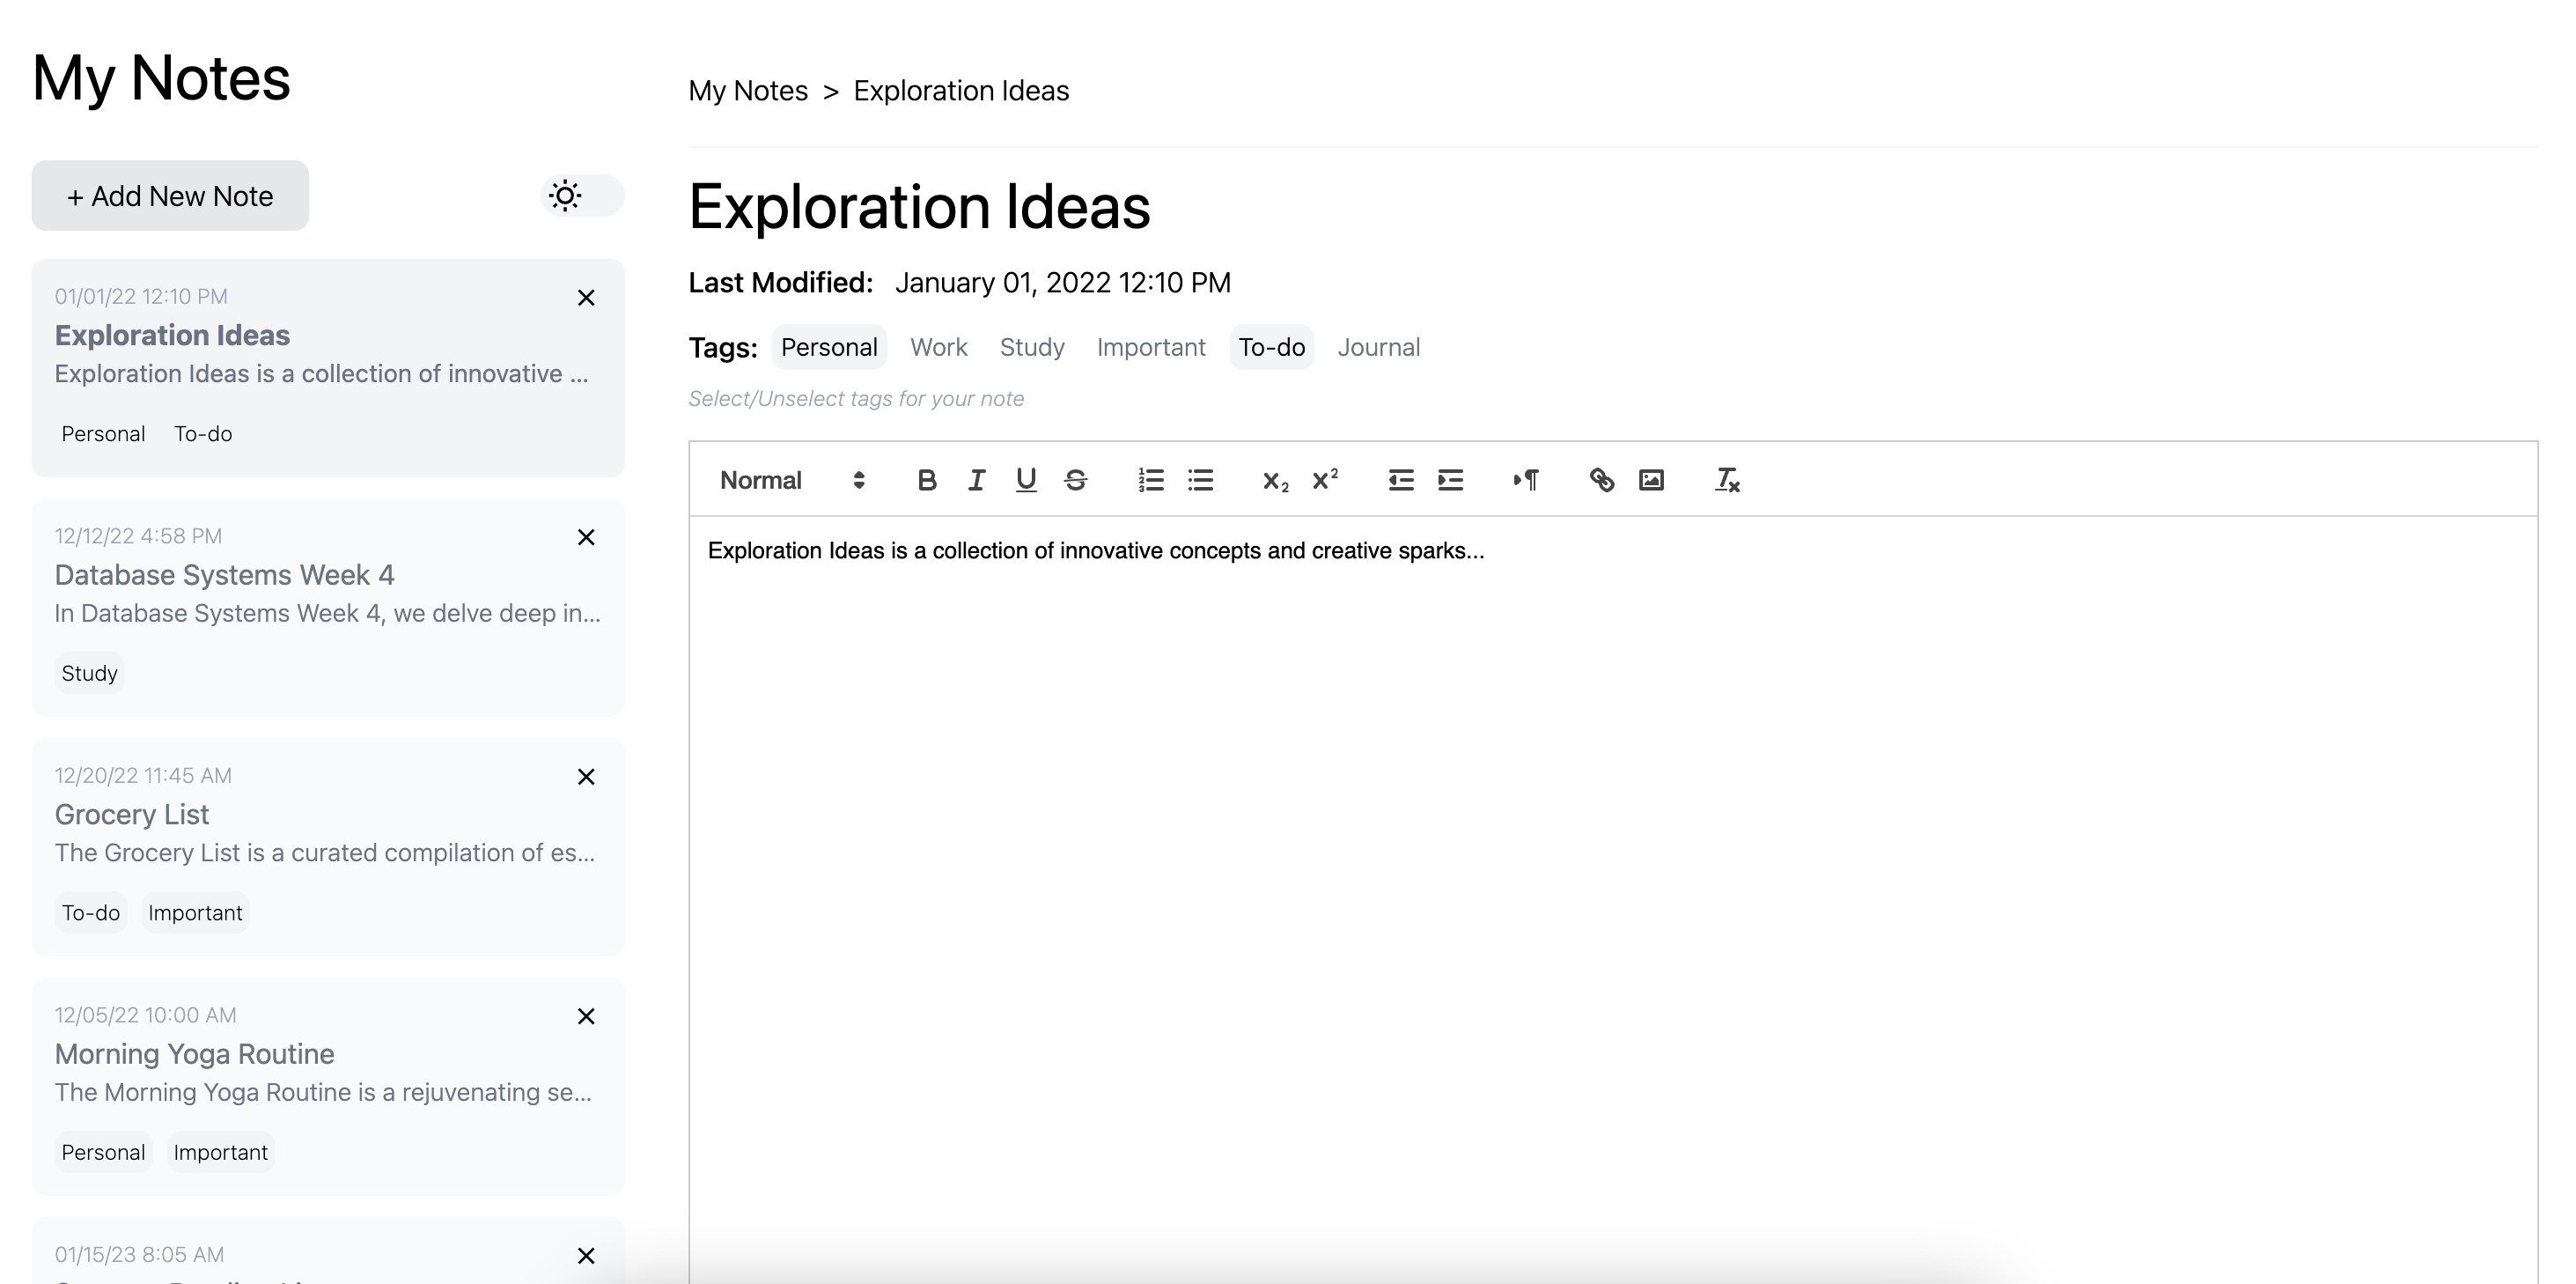Increase indent of the paragraph
Image resolution: width=2576 pixels, height=1284 pixels.
point(1450,480)
